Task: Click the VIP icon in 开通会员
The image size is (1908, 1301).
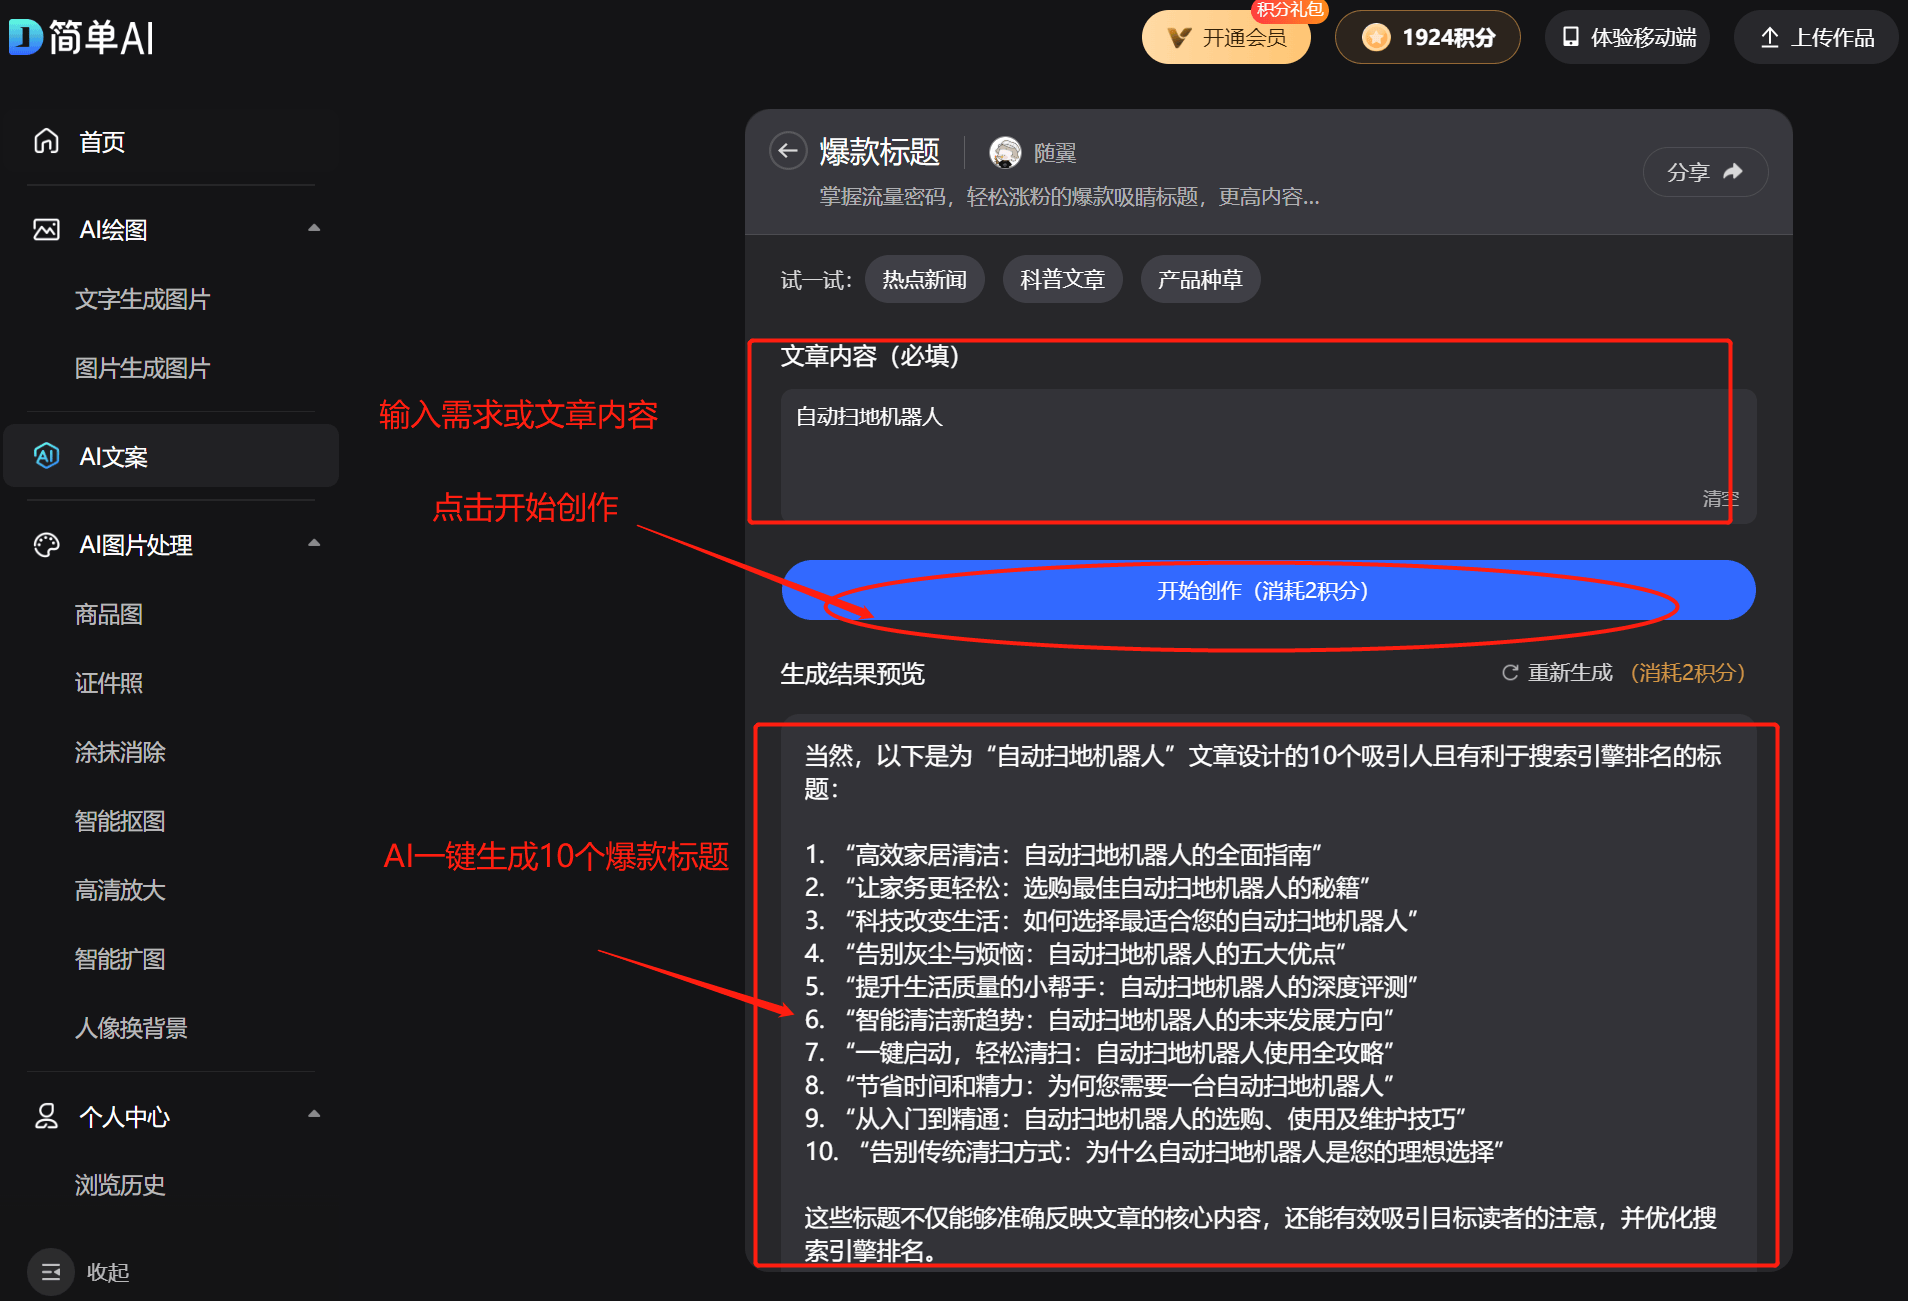Action: point(1180,38)
